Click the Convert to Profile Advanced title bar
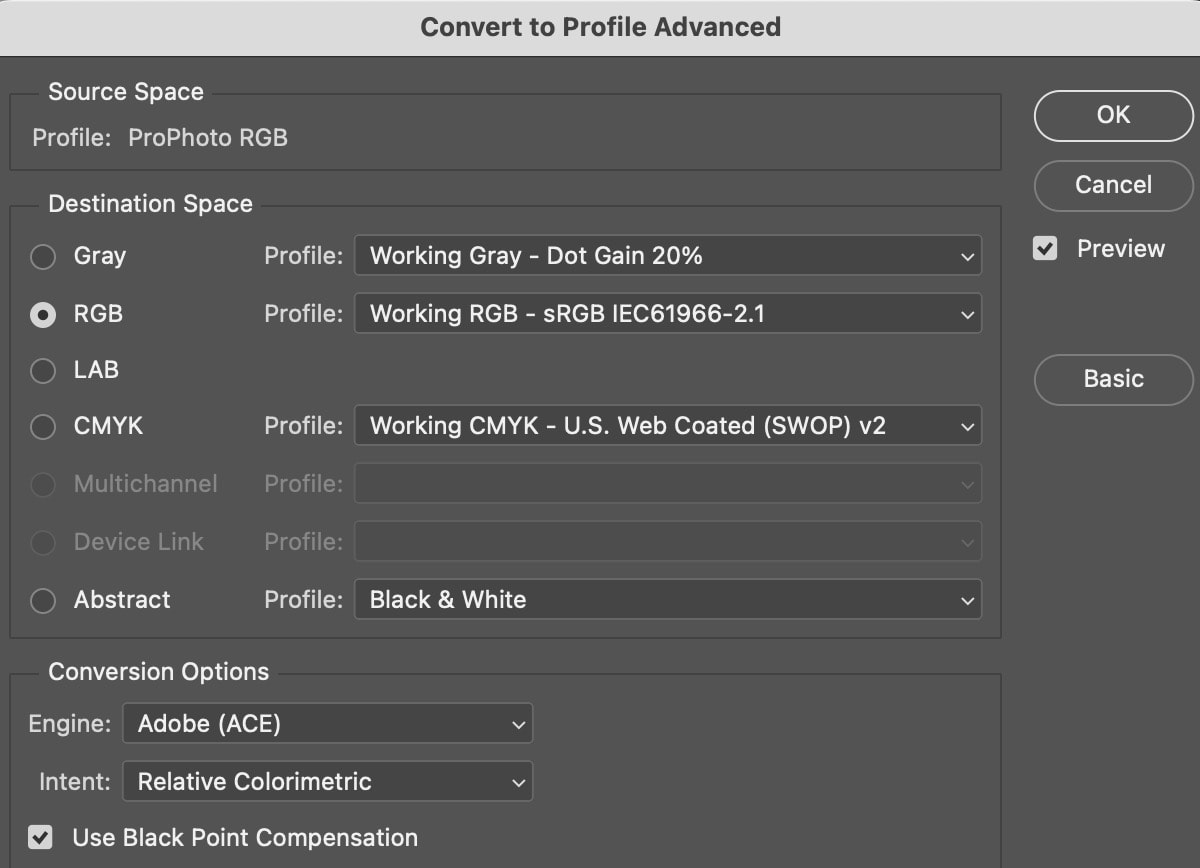 click(600, 27)
